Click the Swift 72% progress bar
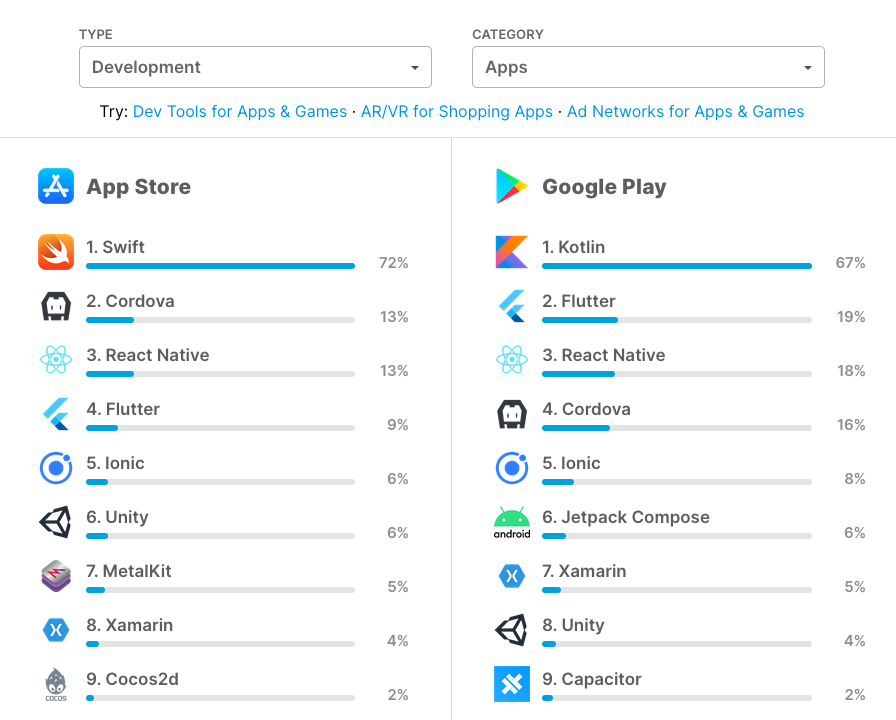896x720 pixels. click(221, 266)
